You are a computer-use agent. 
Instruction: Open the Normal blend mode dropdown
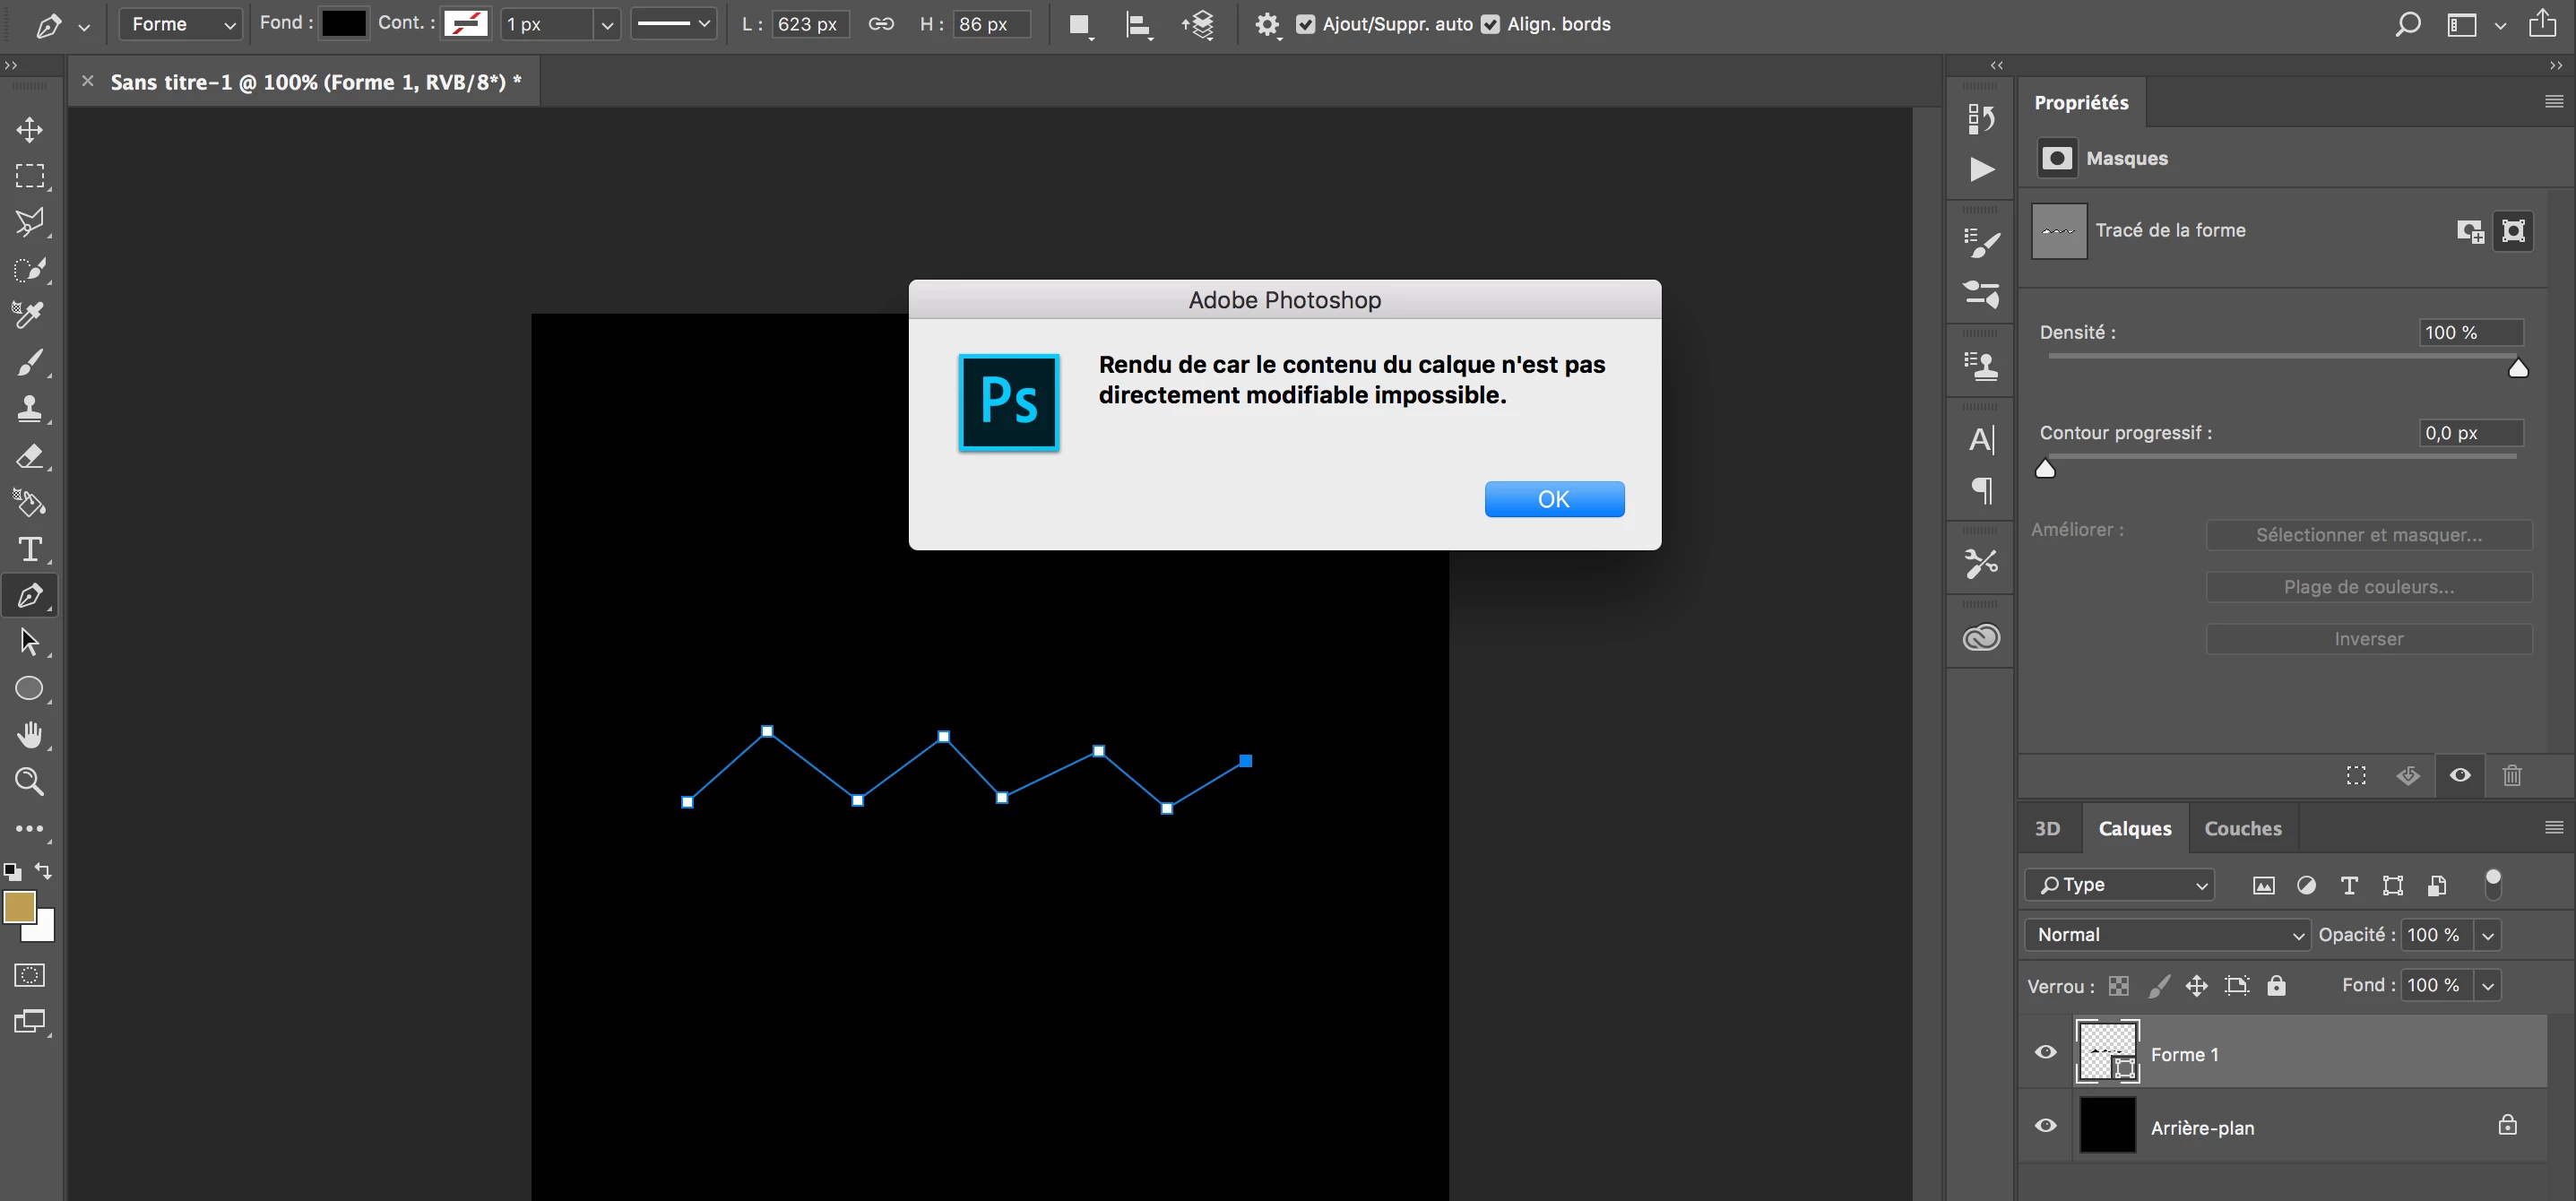(x=2166, y=934)
